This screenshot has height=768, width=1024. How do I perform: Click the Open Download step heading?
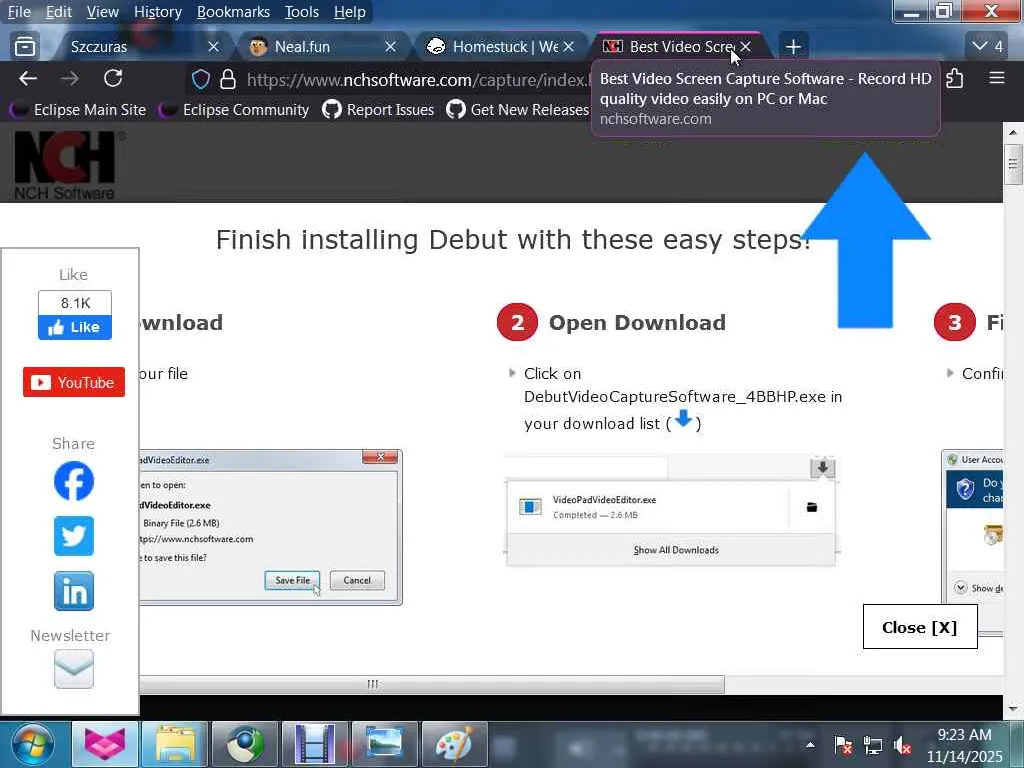pyautogui.click(x=637, y=322)
